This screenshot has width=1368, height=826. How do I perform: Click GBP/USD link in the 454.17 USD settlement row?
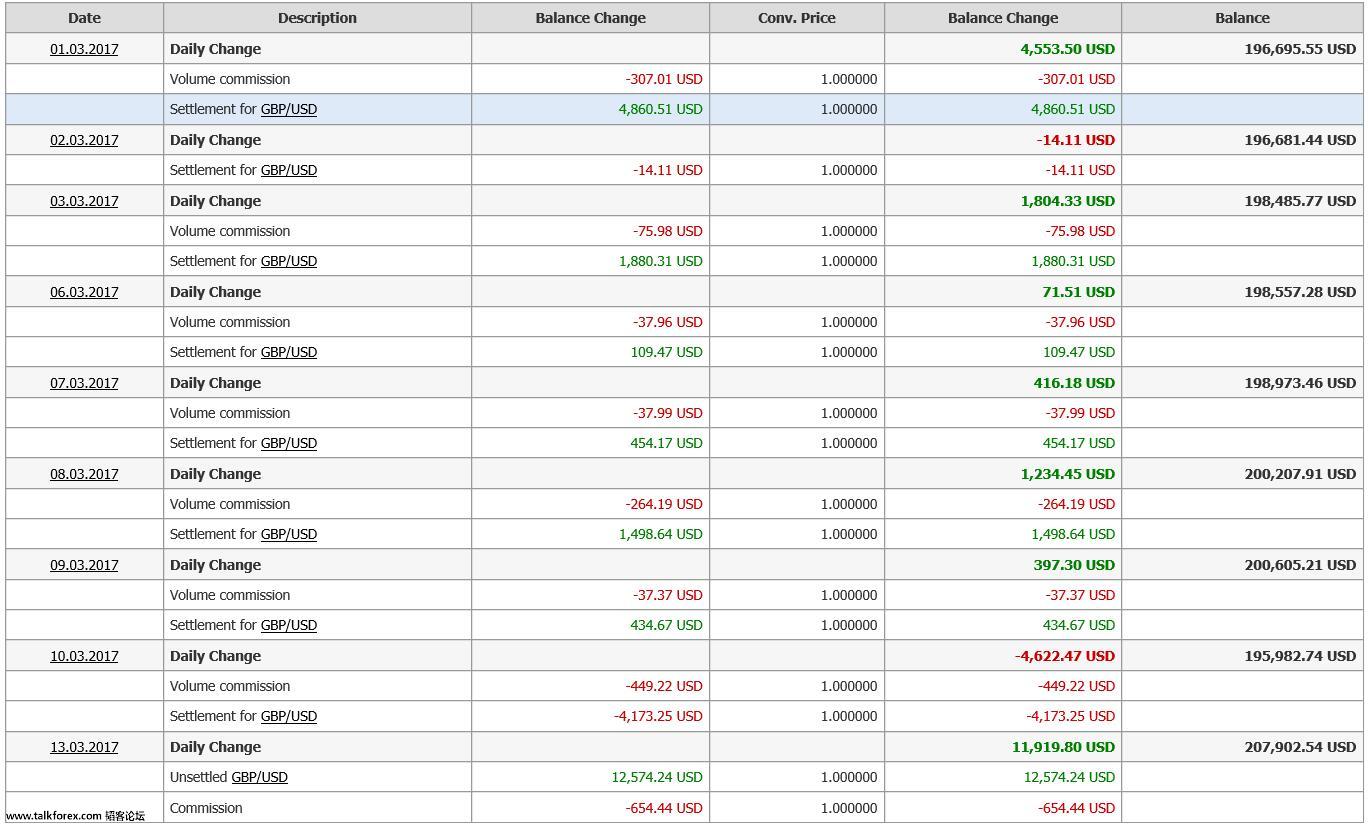(x=289, y=443)
